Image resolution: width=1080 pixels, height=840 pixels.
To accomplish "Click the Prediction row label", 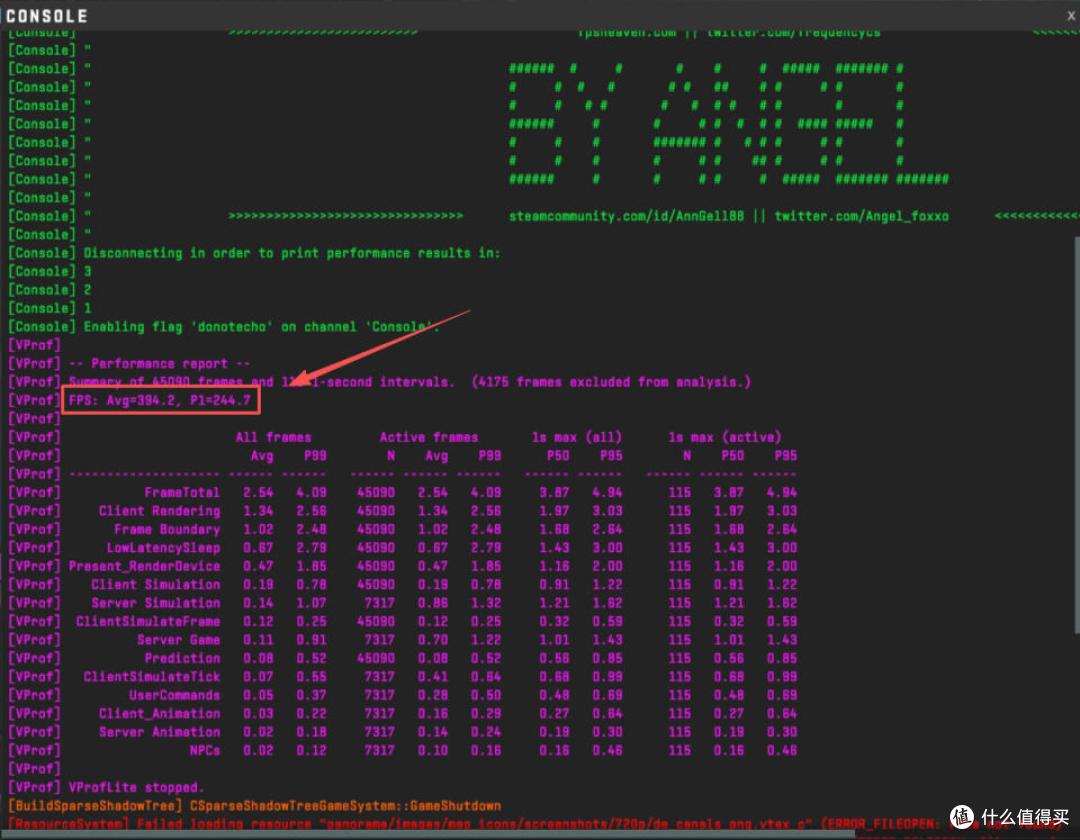I will (x=182, y=658).
